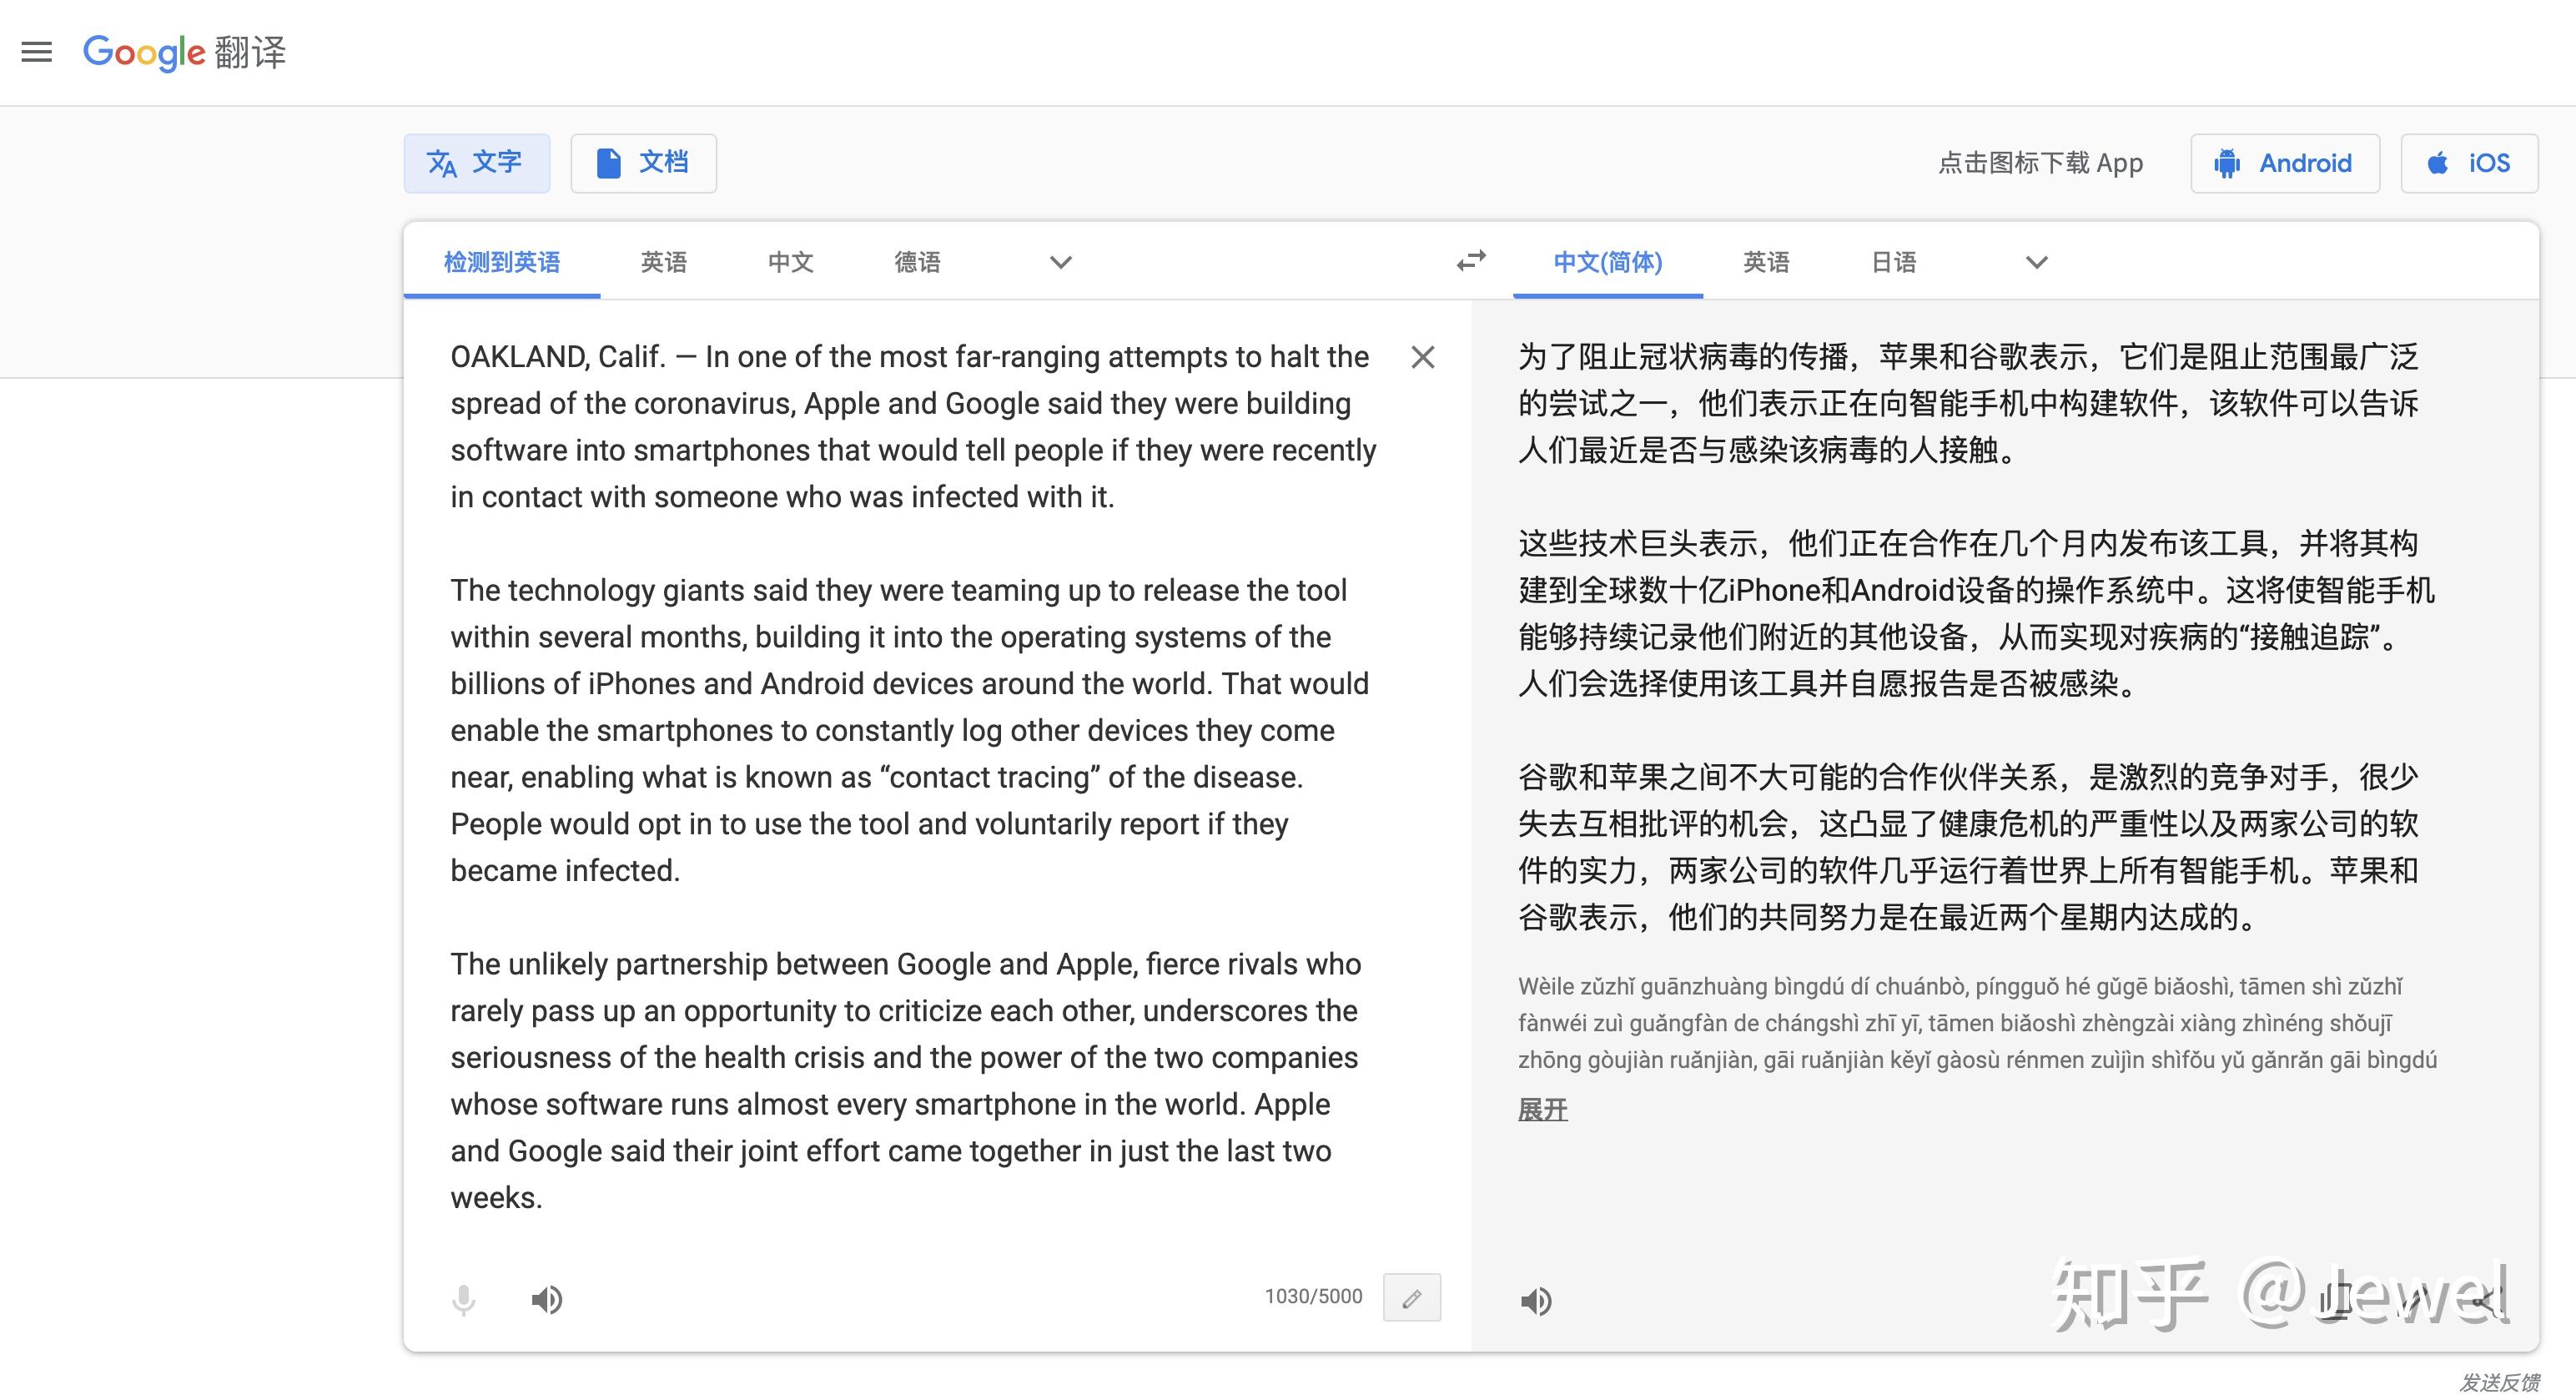The width and height of the screenshot is (2576, 1400).
Task: Switch to the 文档 document translation tab
Action: (643, 162)
